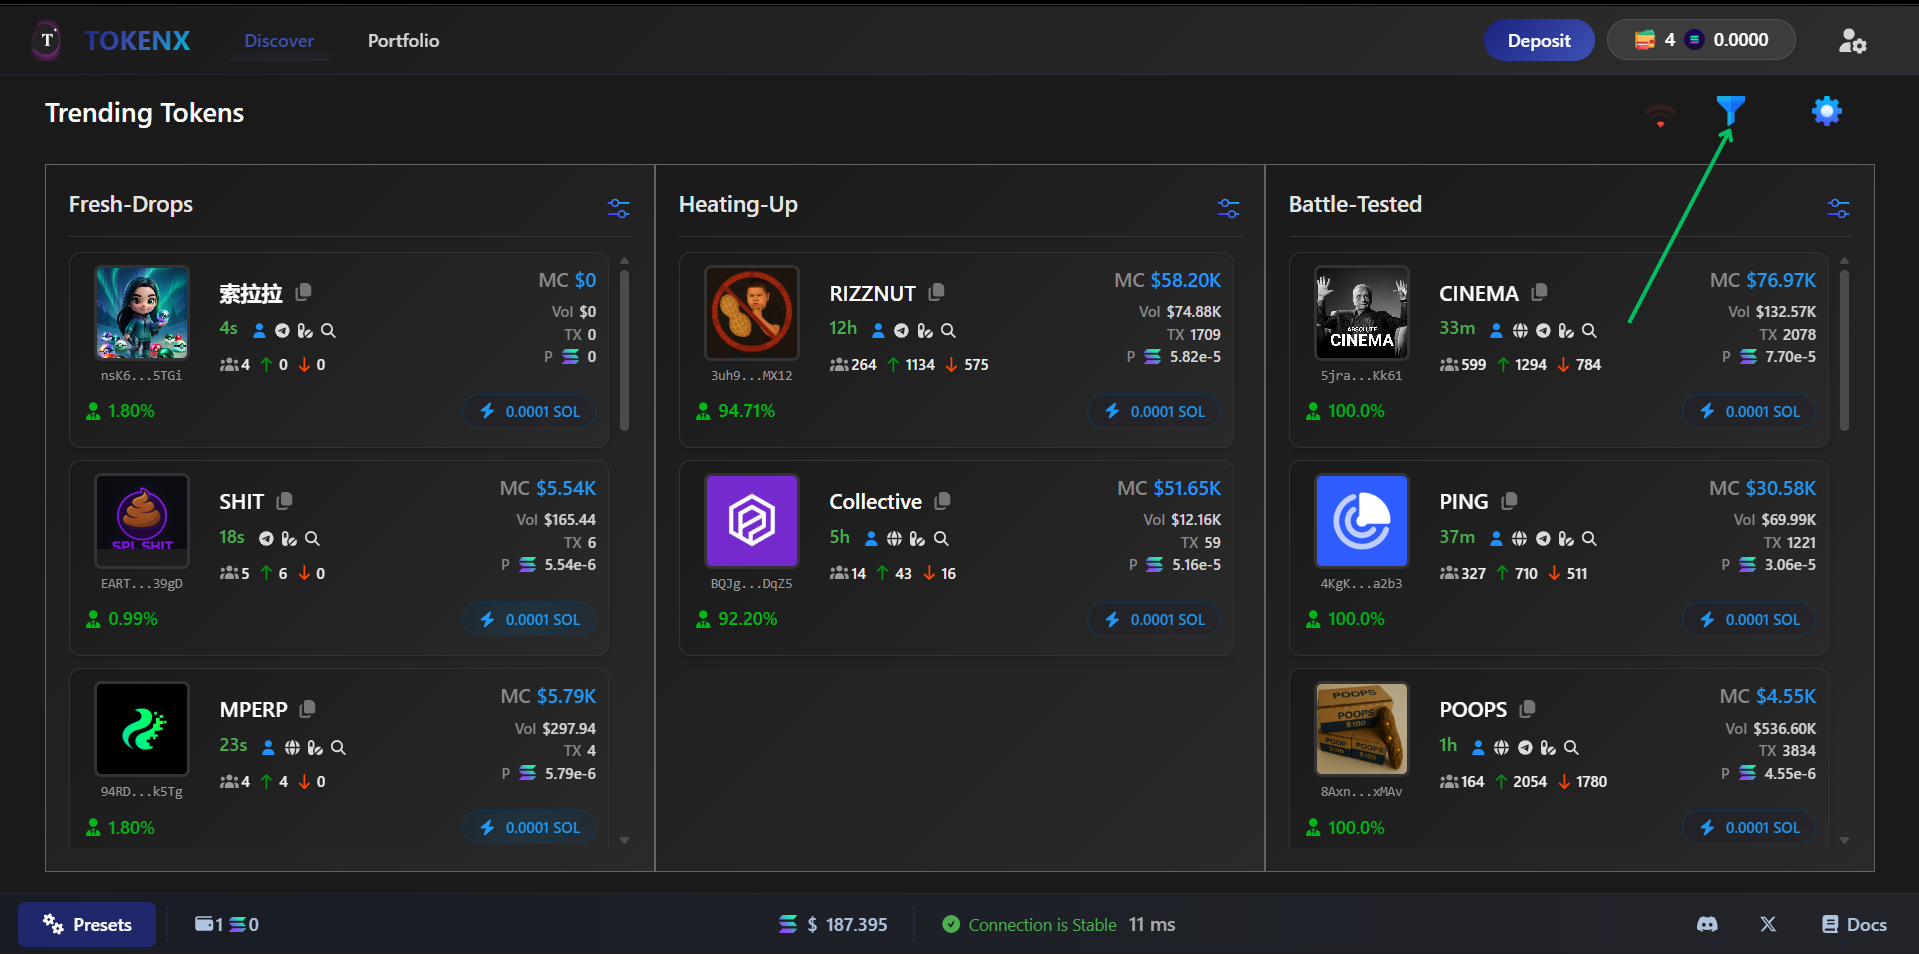
Task: Copy the SHIT token contract address
Action: 283,500
